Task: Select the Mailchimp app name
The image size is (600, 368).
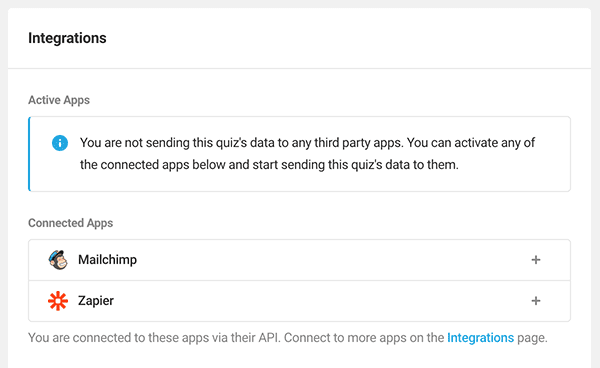Action: pos(108,260)
